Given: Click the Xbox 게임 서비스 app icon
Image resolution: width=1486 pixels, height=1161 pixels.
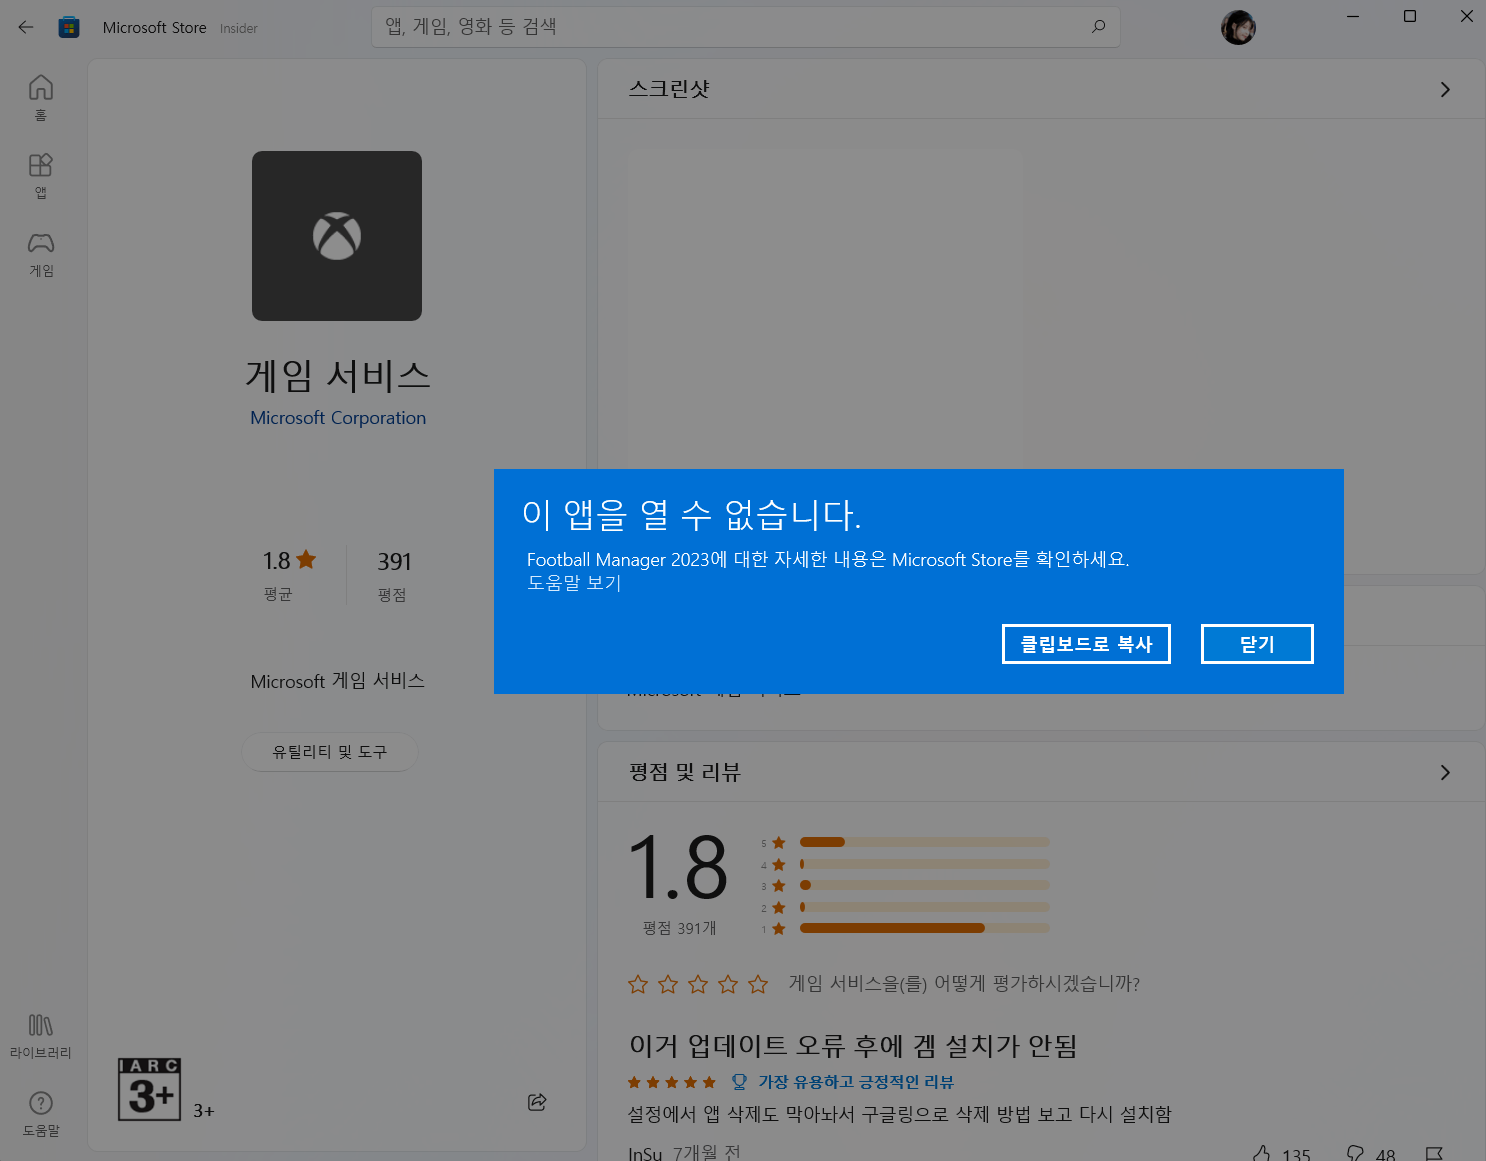Looking at the screenshot, I should coord(337,236).
